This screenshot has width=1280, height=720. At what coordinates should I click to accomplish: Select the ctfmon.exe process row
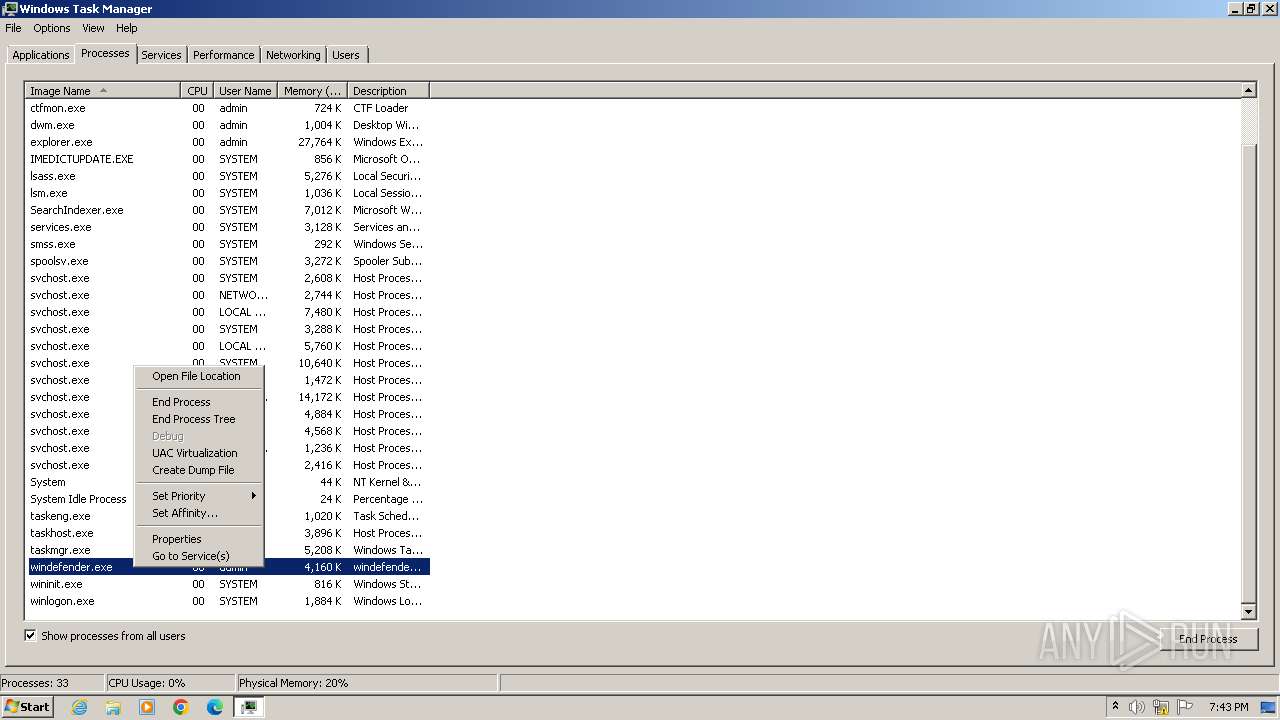pyautogui.click(x=227, y=108)
